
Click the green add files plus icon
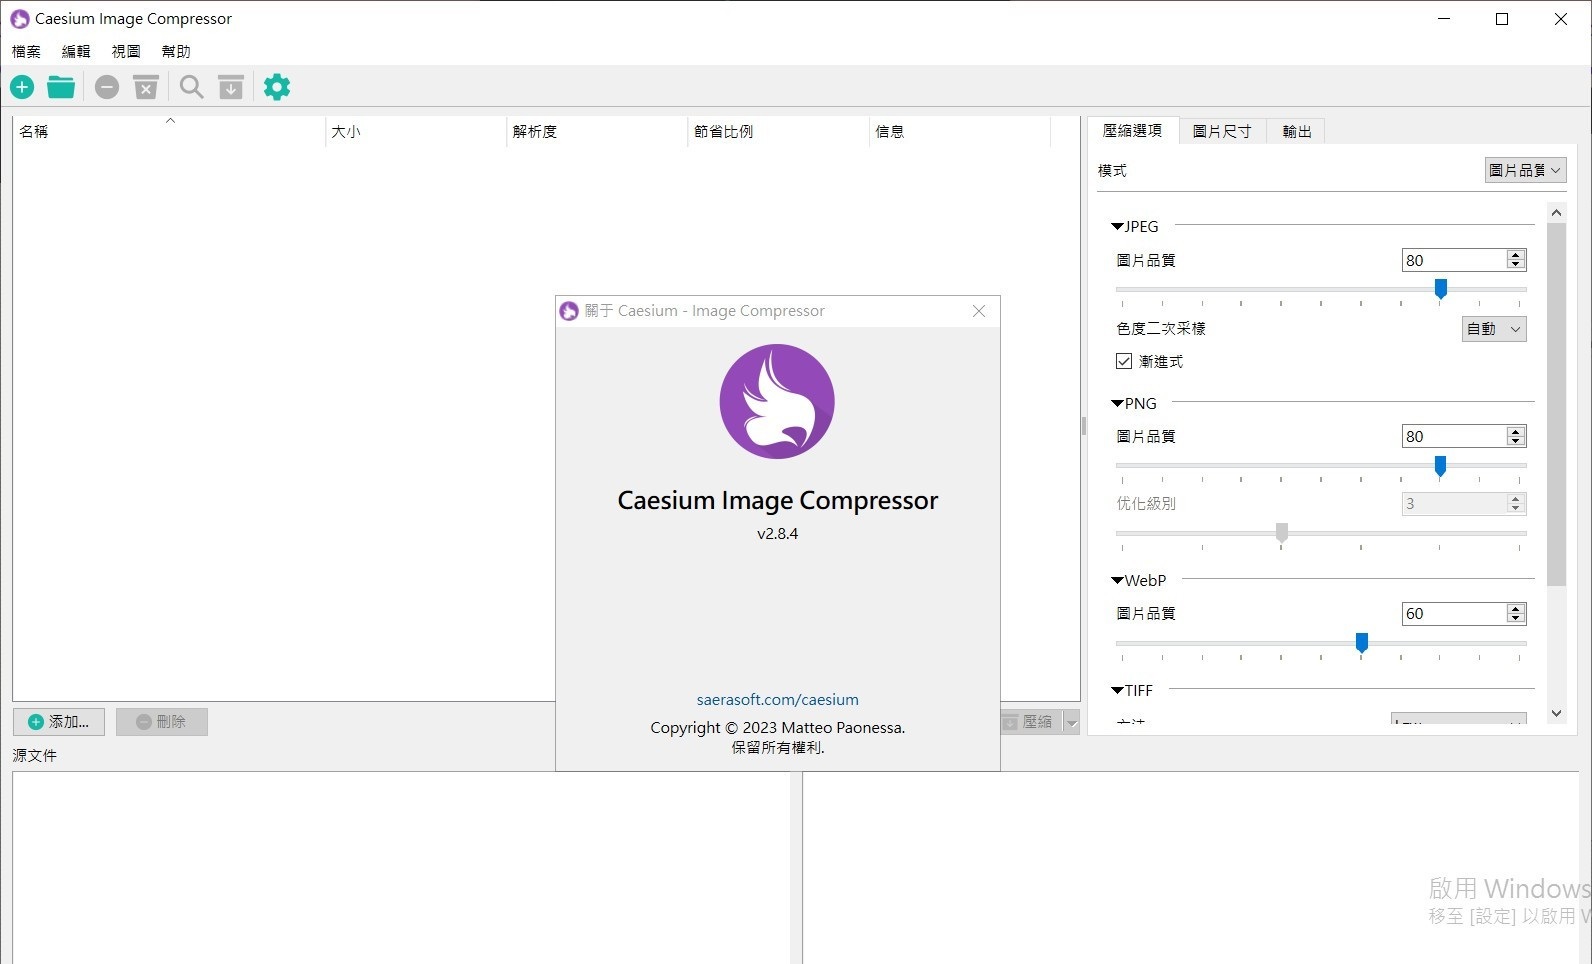pos(22,87)
